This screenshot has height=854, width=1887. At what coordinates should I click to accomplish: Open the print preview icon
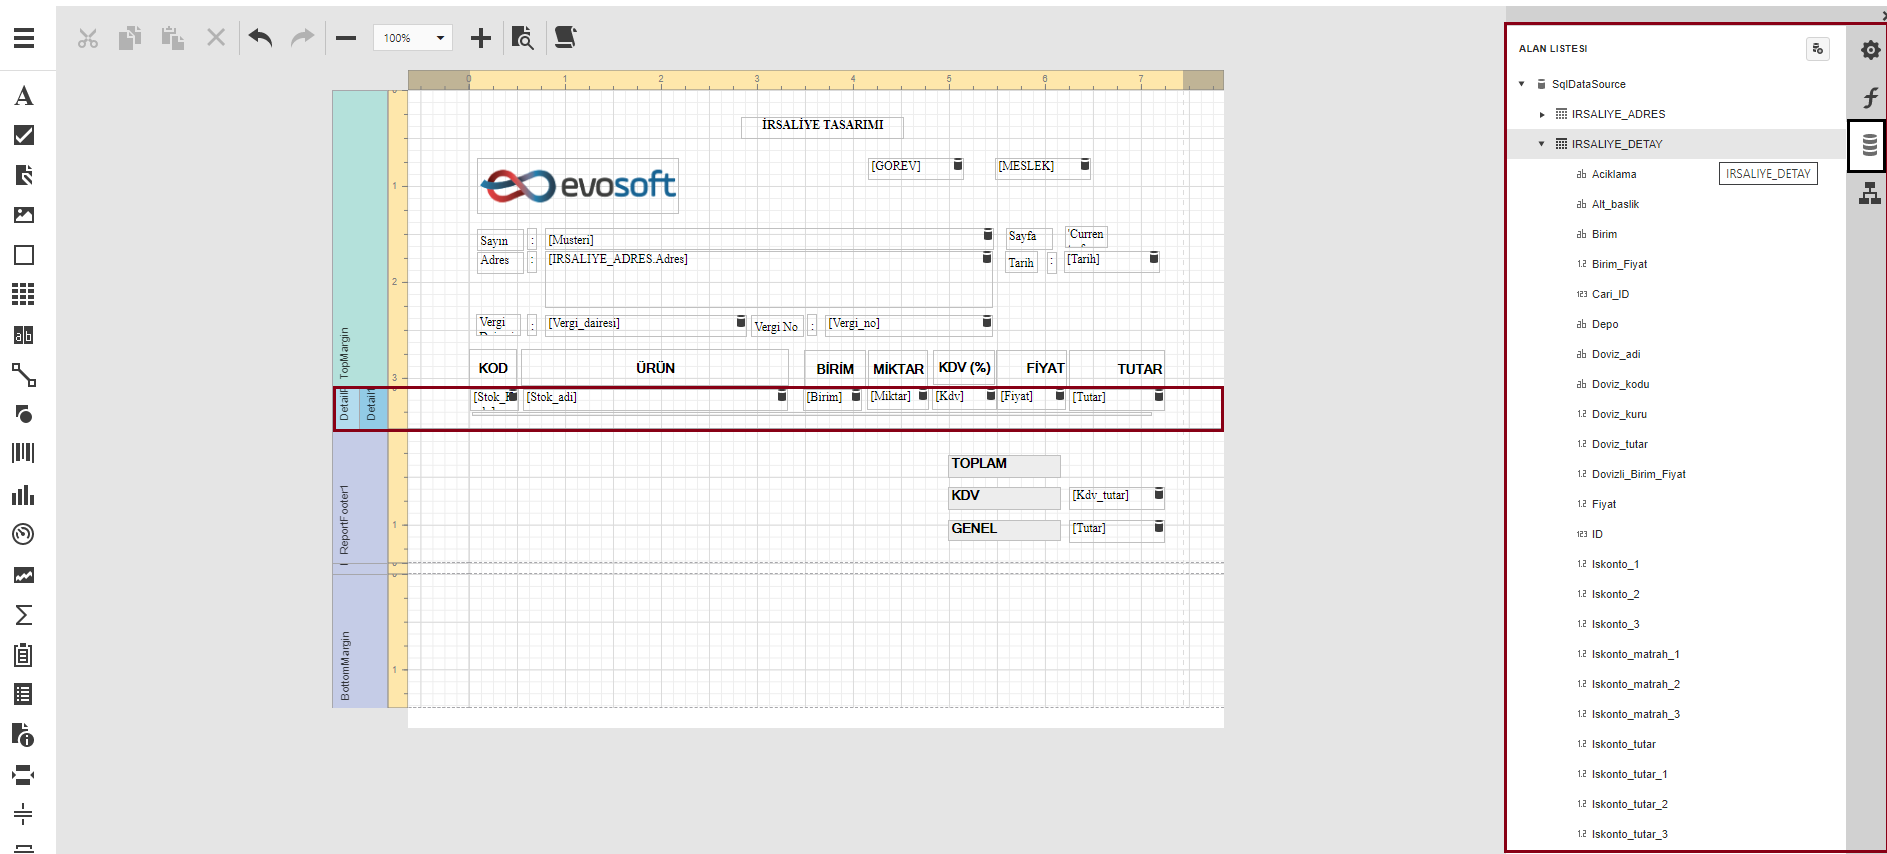[x=522, y=38]
